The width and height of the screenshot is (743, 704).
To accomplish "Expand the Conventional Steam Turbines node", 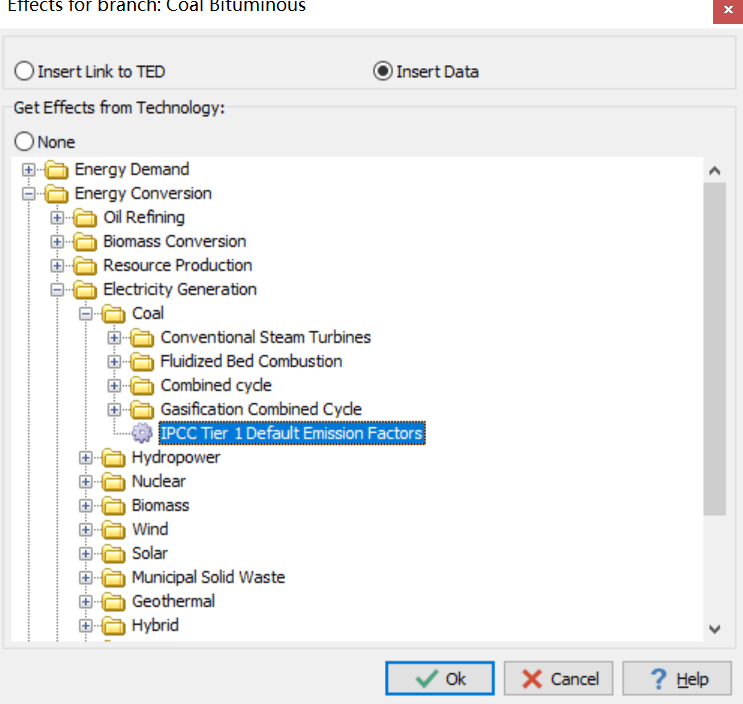I will tap(114, 337).
